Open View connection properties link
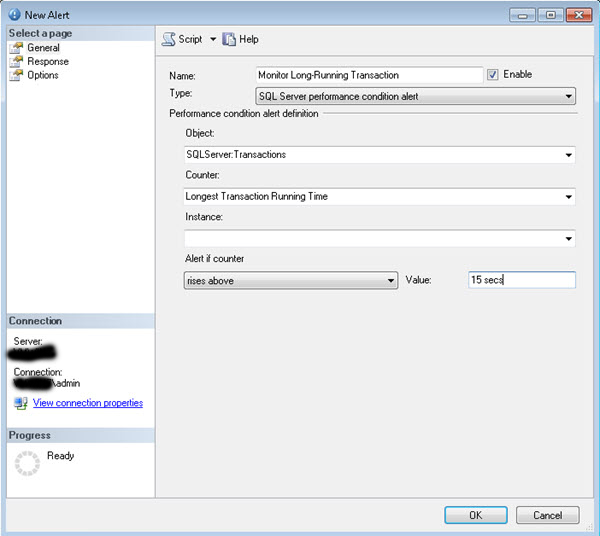Screen dimensions: 600x536 [x=88, y=403]
